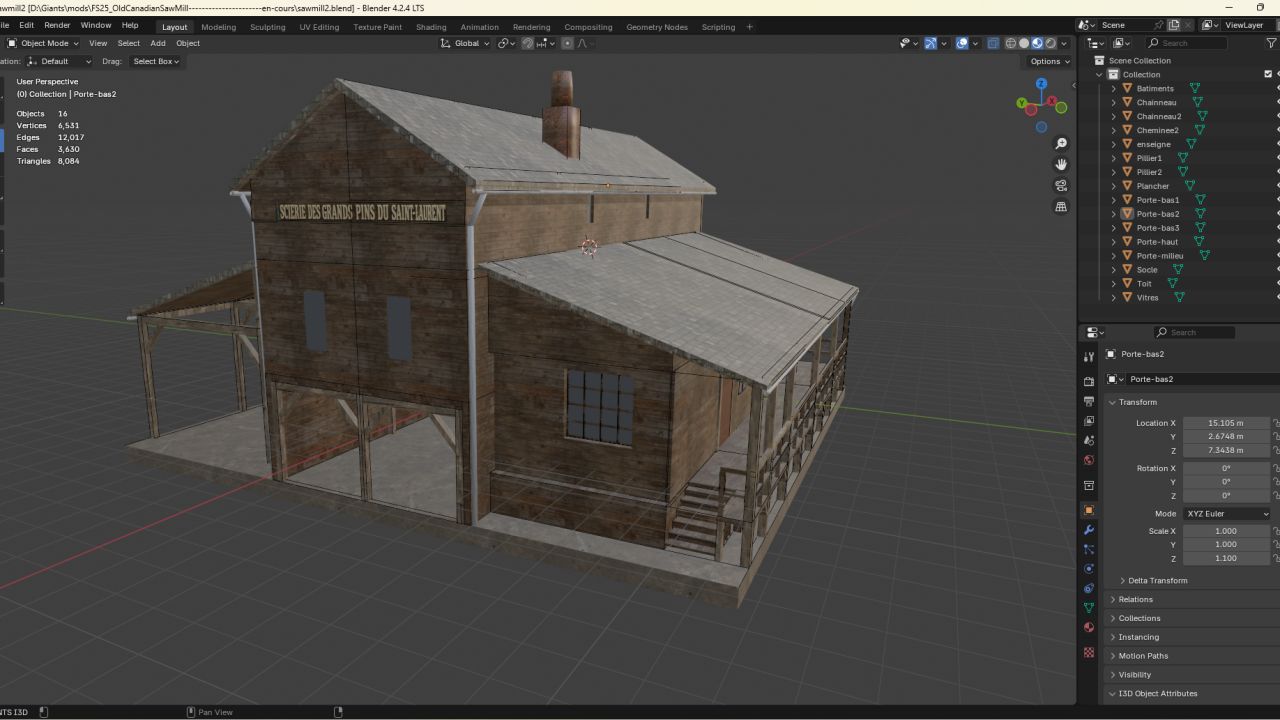Open the Object Data green triangle tab
Image resolution: width=1280 pixels, height=720 pixels.
1089,608
